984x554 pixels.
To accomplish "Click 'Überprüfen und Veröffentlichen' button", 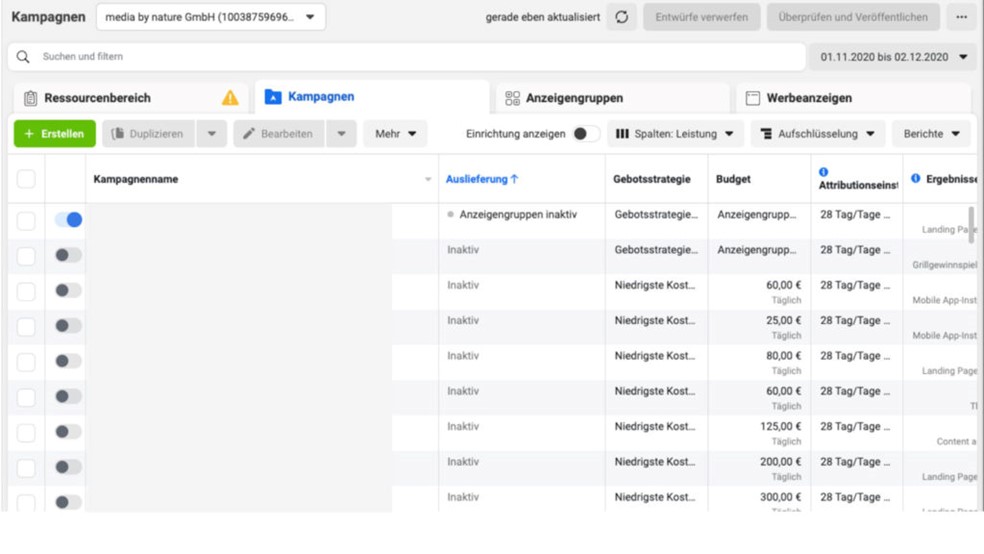I will point(853,17).
